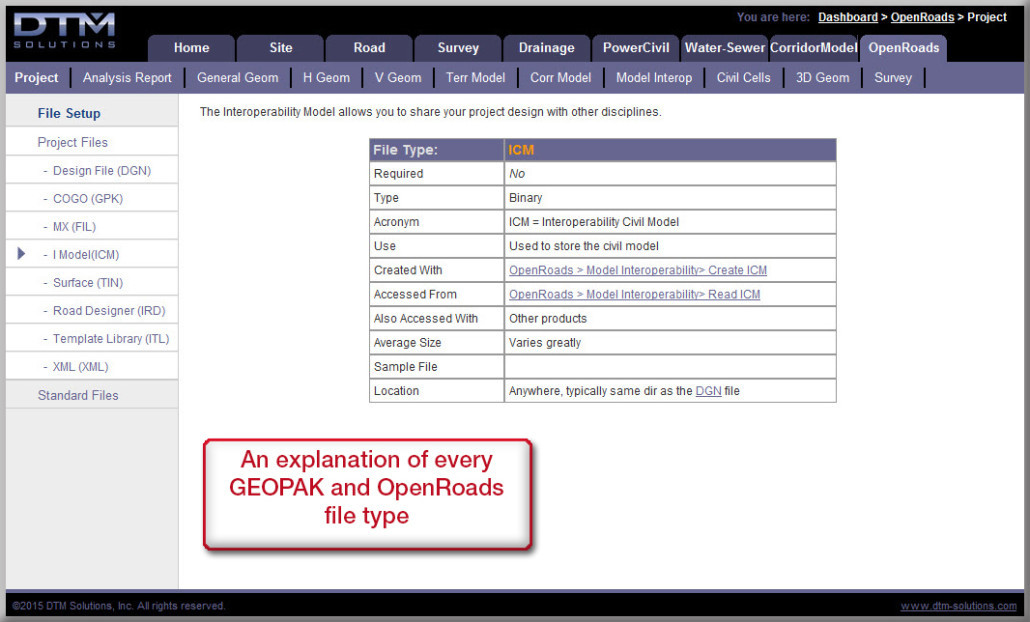The image size is (1030, 622).
Task: Click the 'Average Size' row label
Action: tap(407, 342)
